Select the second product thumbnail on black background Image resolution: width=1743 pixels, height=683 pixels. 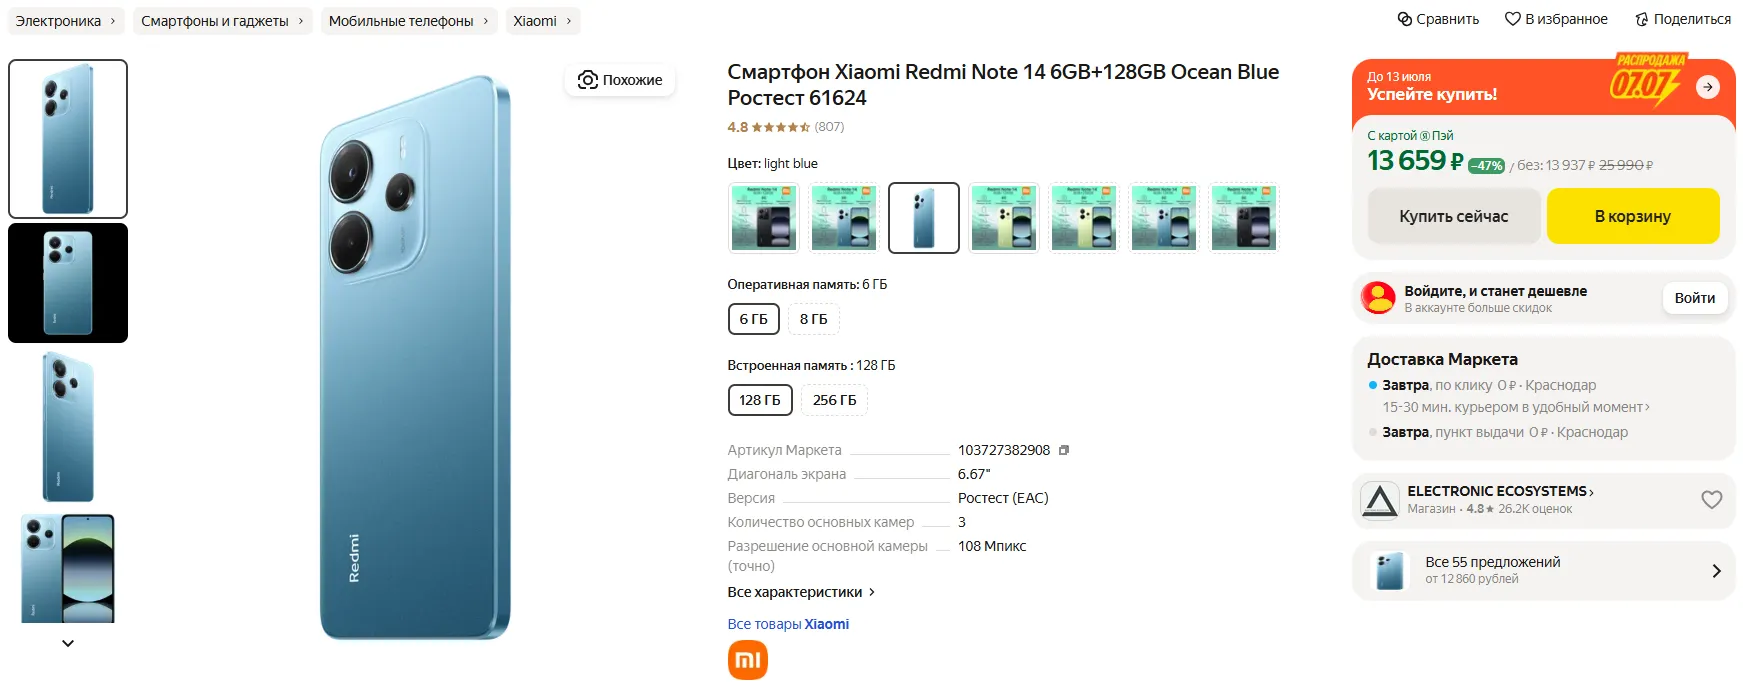[68, 283]
